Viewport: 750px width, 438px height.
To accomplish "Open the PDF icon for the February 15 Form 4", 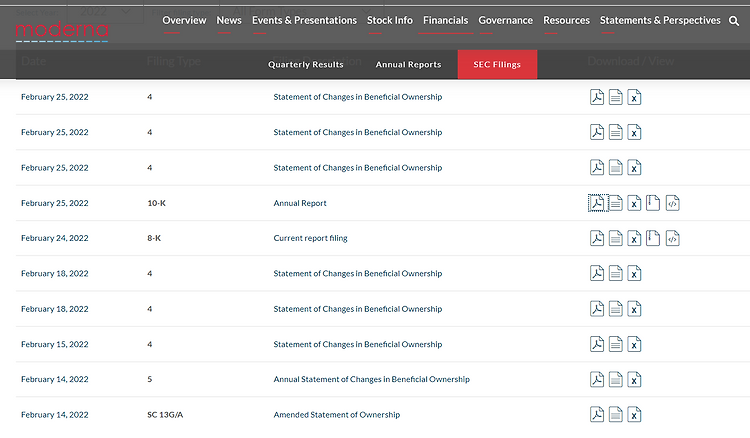I will pos(597,344).
